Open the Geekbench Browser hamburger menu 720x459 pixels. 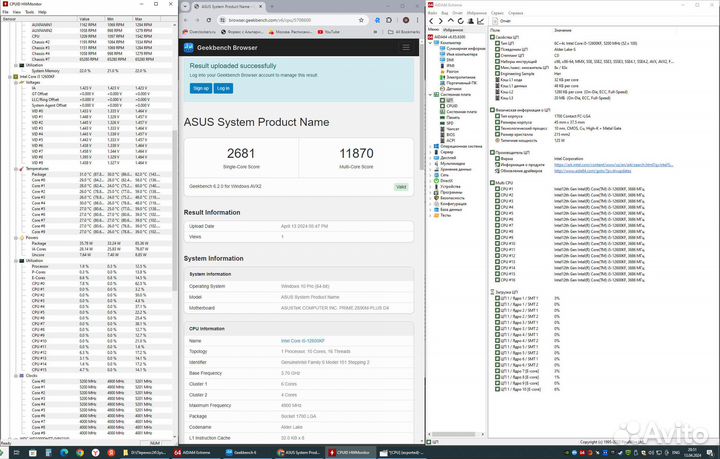tap(406, 47)
